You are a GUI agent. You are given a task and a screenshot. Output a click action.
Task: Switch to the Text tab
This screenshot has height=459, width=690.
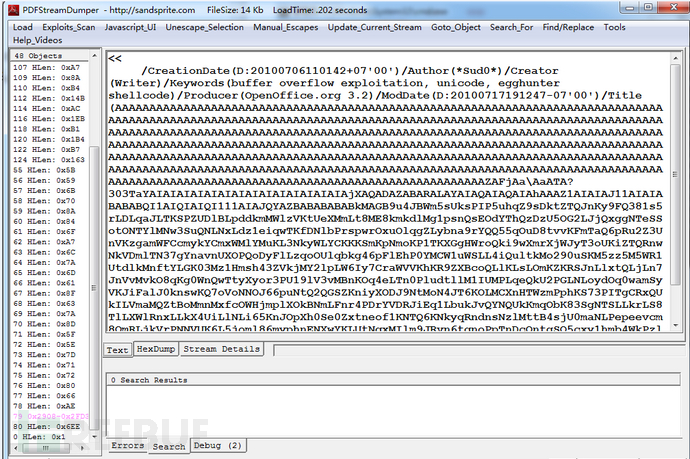click(x=117, y=350)
